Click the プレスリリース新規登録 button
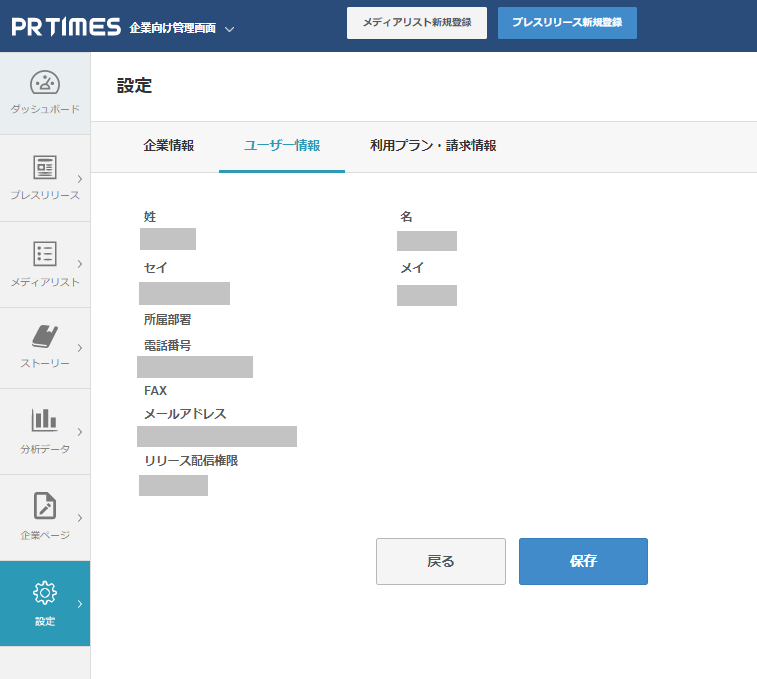757x679 pixels. pos(567,22)
